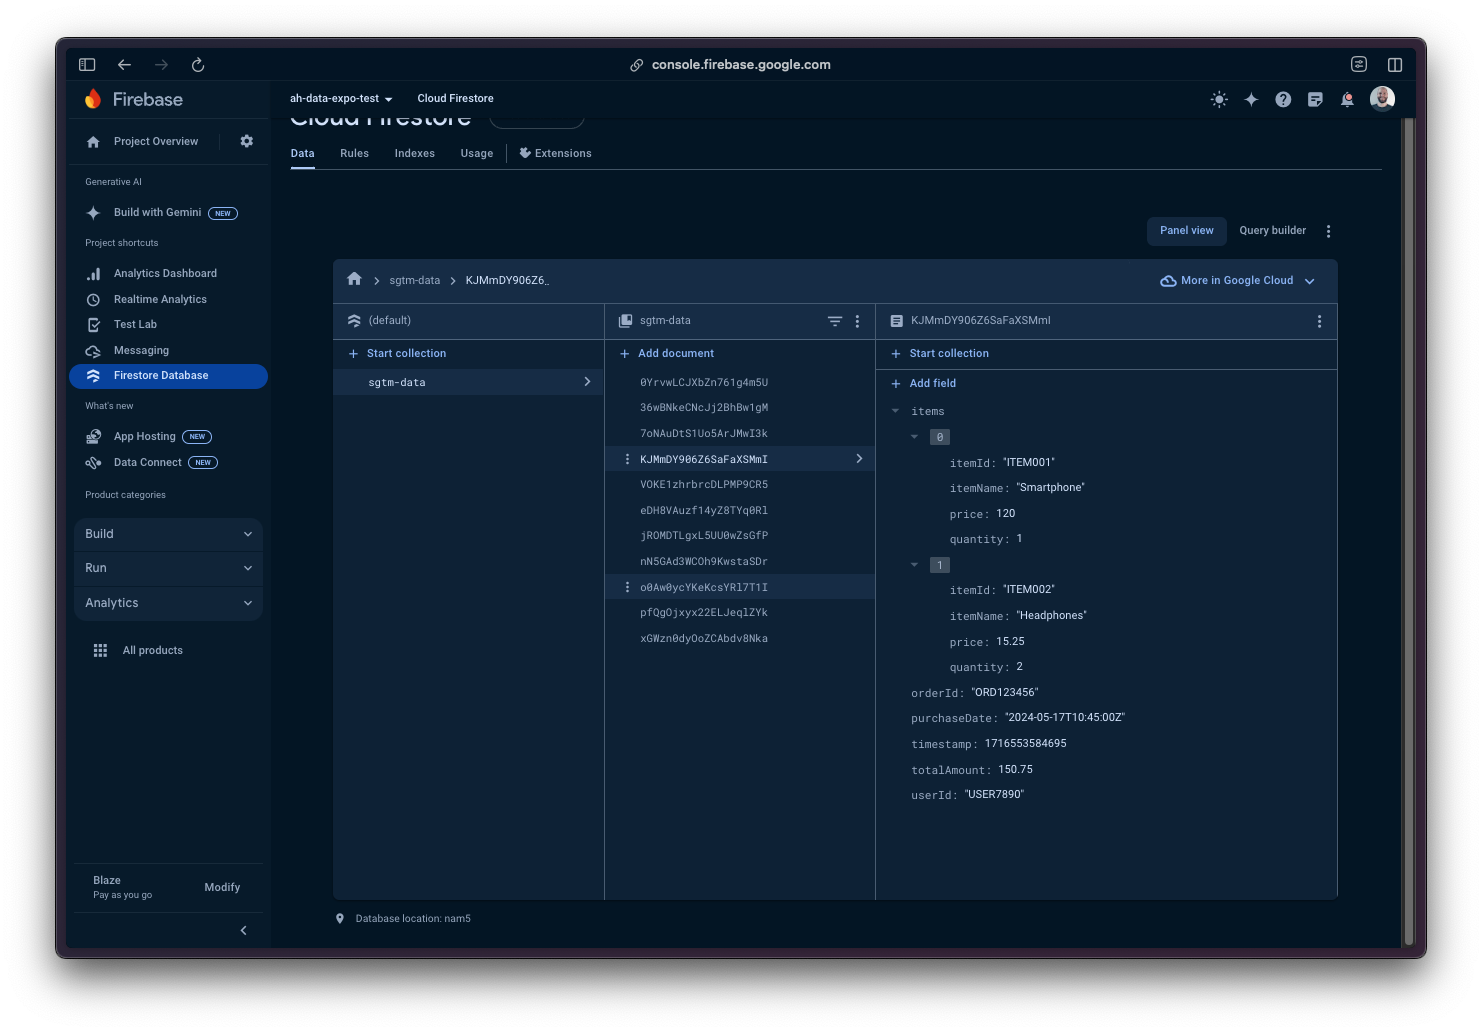
Task: Click the totalAmount value 150.75
Action: click(1015, 769)
